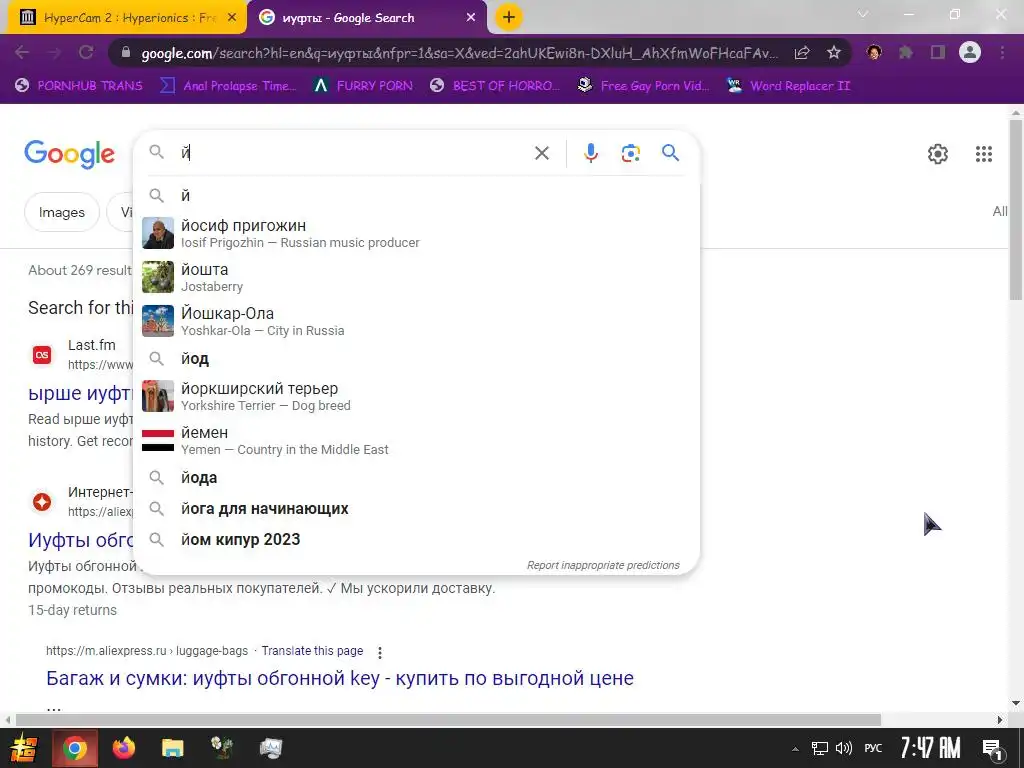Viewport: 1024px width, 768px height.
Task: Launch Firefox from the taskbar
Action: (123, 748)
